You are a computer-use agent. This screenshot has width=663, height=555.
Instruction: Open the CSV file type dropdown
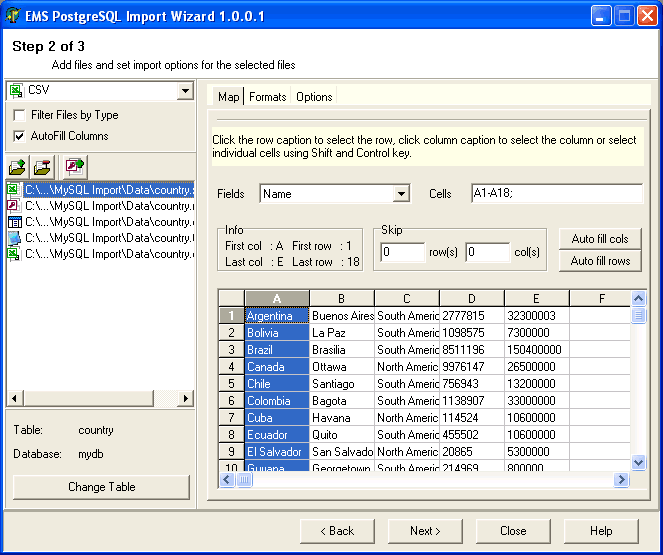tap(185, 91)
